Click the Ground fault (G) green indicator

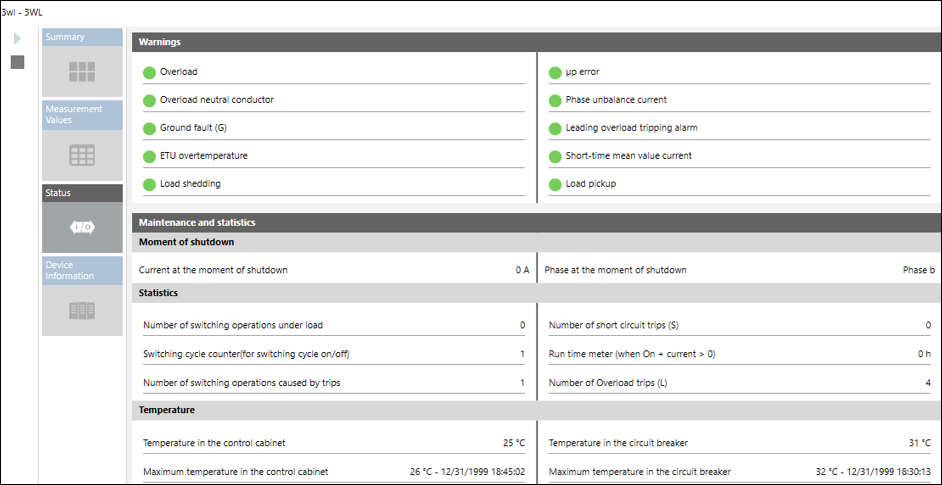[150, 128]
